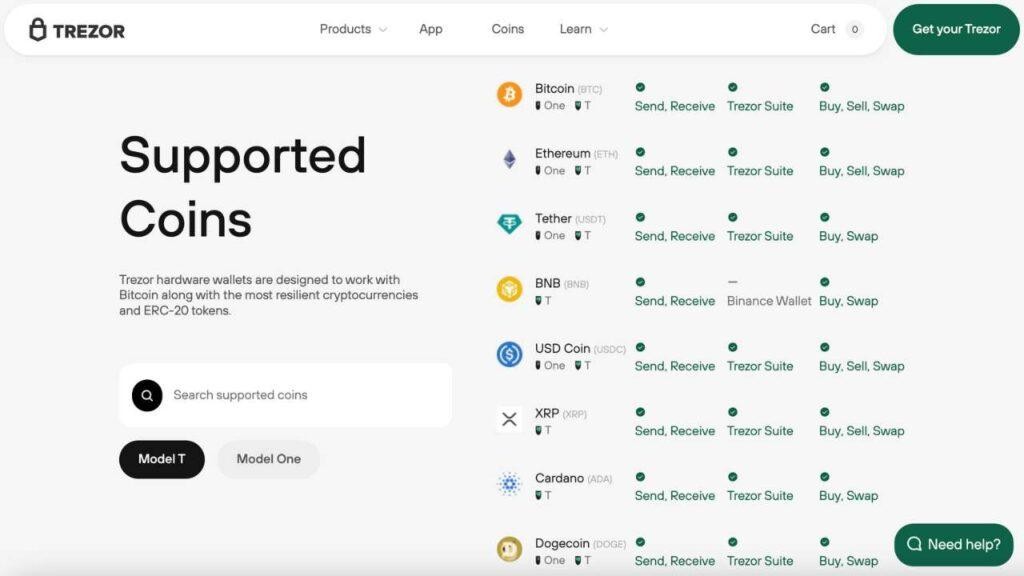Click the Ethereum Model T device icon
Image resolution: width=1024 pixels, height=576 pixels.
click(578, 170)
